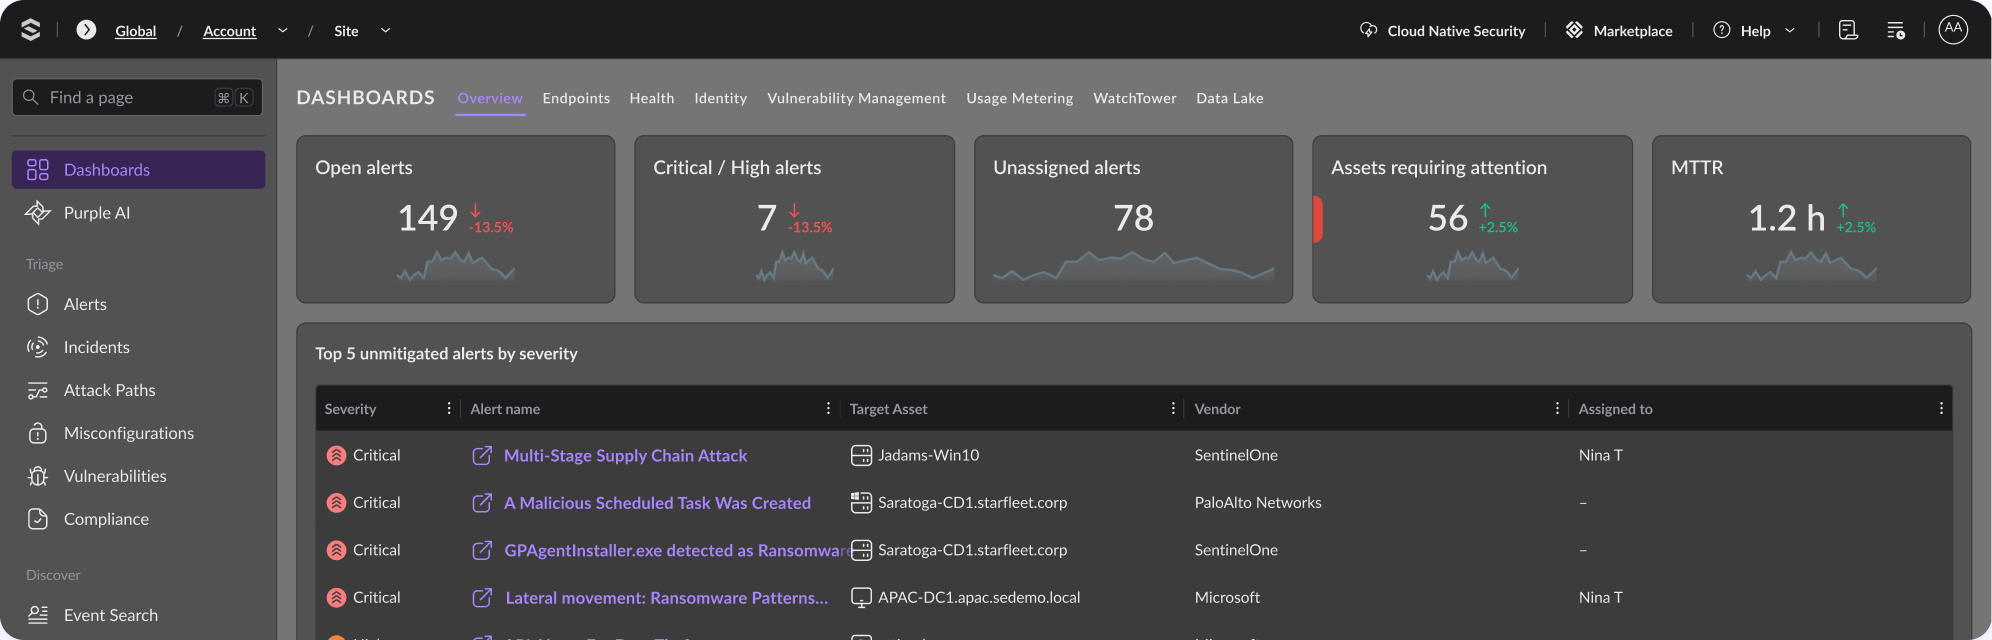This screenshot has height=640, width=1992.
Task: Switch to the Health tab
Action: pos(652,98)
